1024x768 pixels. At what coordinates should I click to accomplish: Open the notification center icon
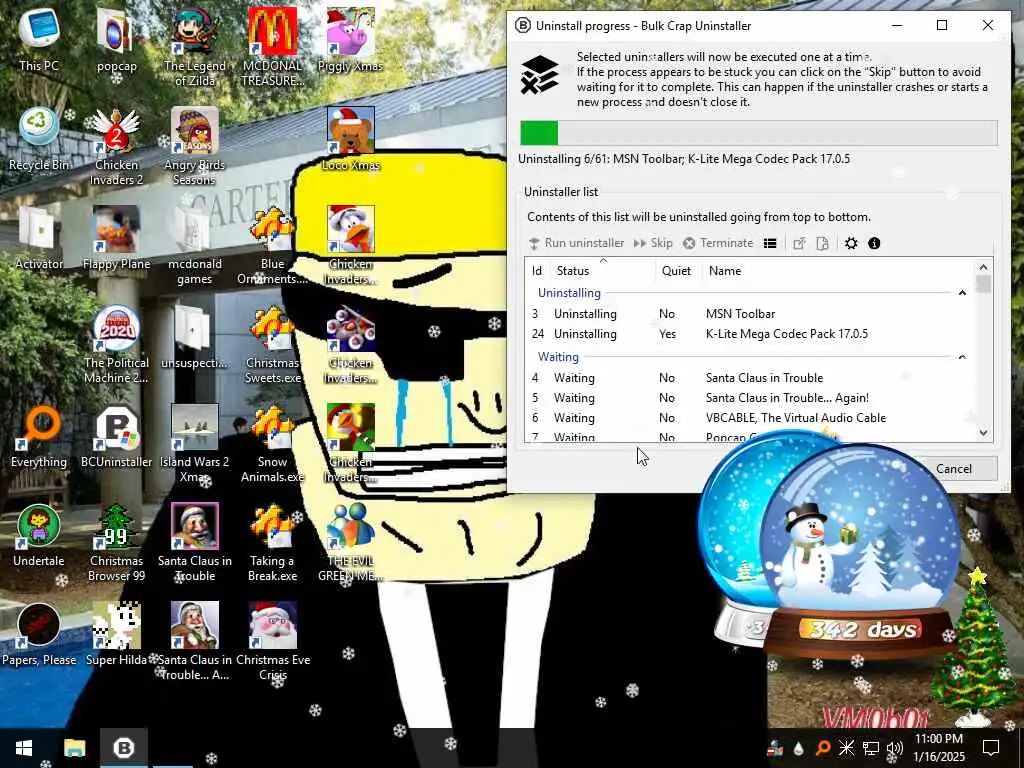[991, 748]
